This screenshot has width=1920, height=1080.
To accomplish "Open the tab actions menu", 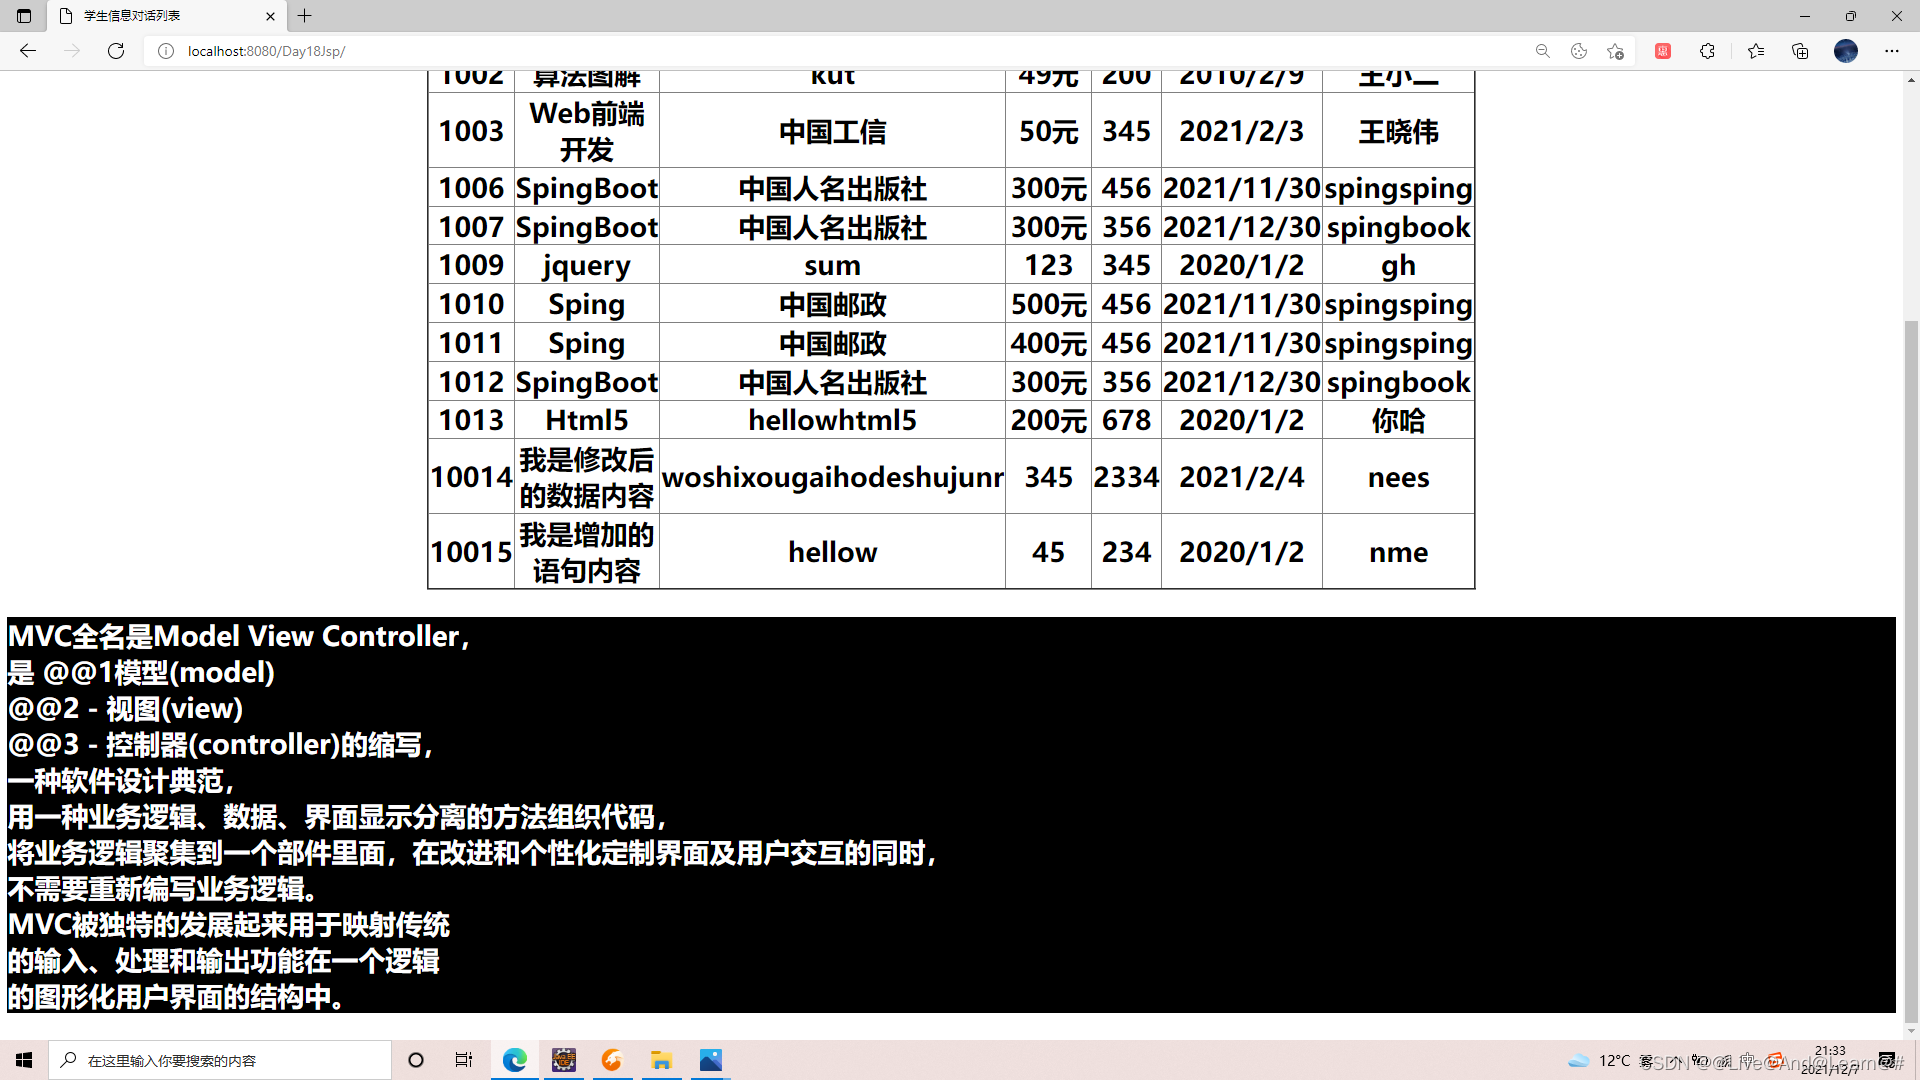I will click(x=24, y=16).
